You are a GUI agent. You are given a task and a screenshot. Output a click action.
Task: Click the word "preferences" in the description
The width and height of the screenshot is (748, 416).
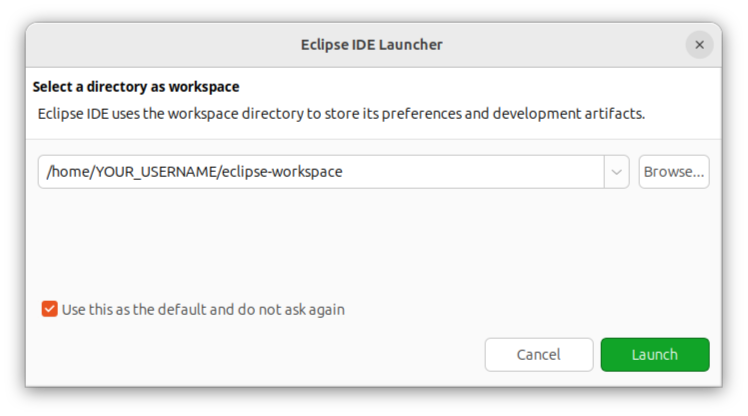418,113
